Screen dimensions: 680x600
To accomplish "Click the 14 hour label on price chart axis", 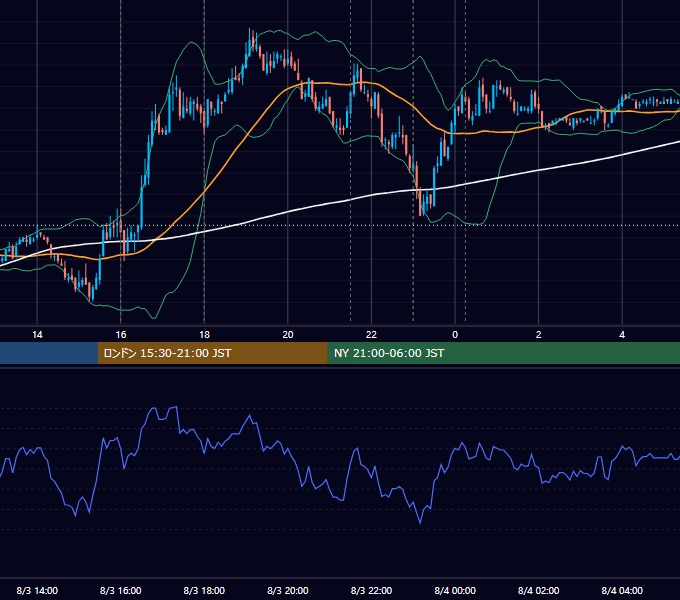I will (37, 335).
